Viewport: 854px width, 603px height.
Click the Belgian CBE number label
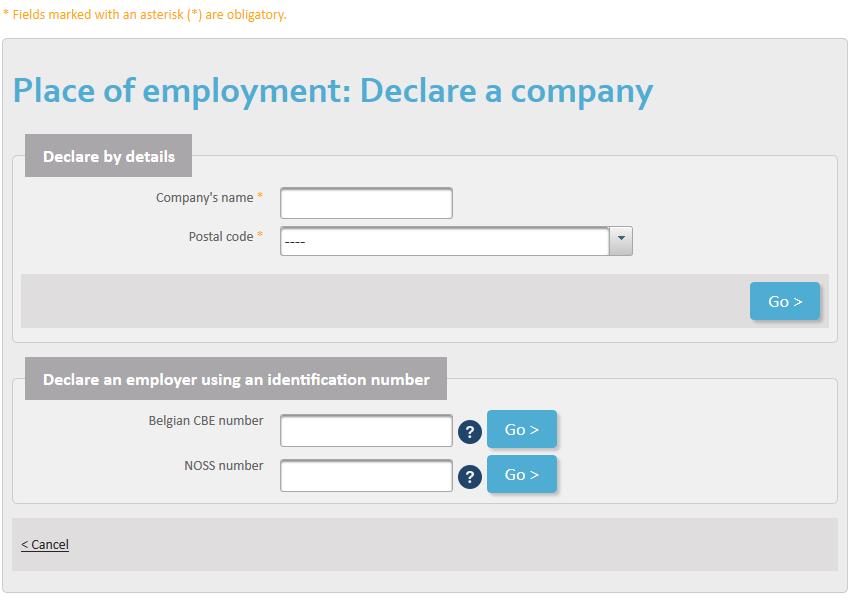pyautogui.click(x=206, y=421)
